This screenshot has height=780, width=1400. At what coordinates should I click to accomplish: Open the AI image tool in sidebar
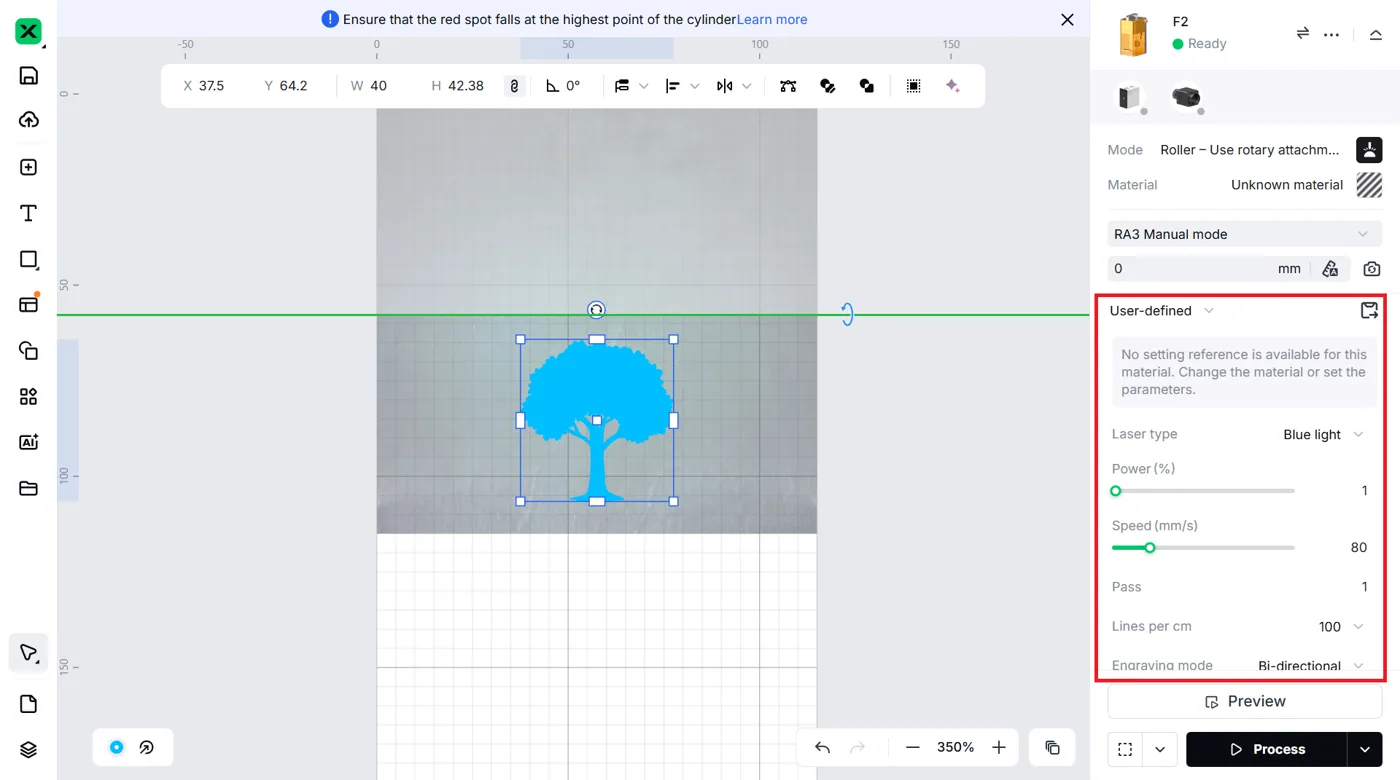click(x=28, y=442)
